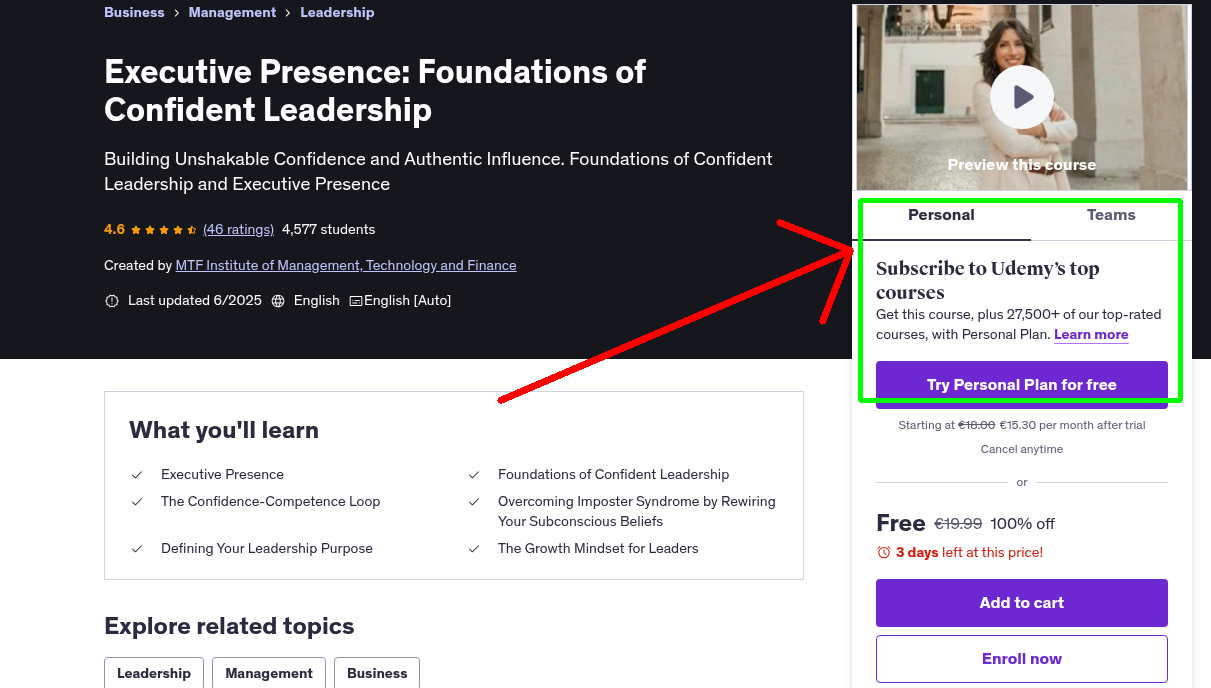Select the Leadership topic chip
This screenshot has height=688, width=1211.
click(154, 673)
